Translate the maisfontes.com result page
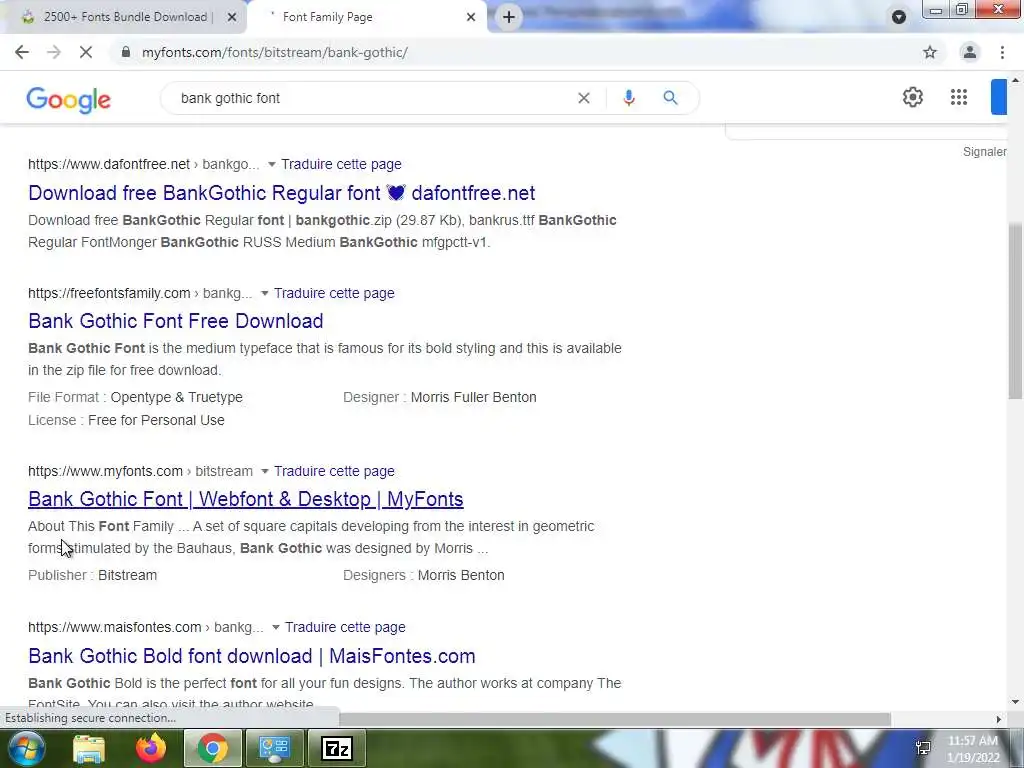The image size is (1024, 768). [x=345, y=627]
